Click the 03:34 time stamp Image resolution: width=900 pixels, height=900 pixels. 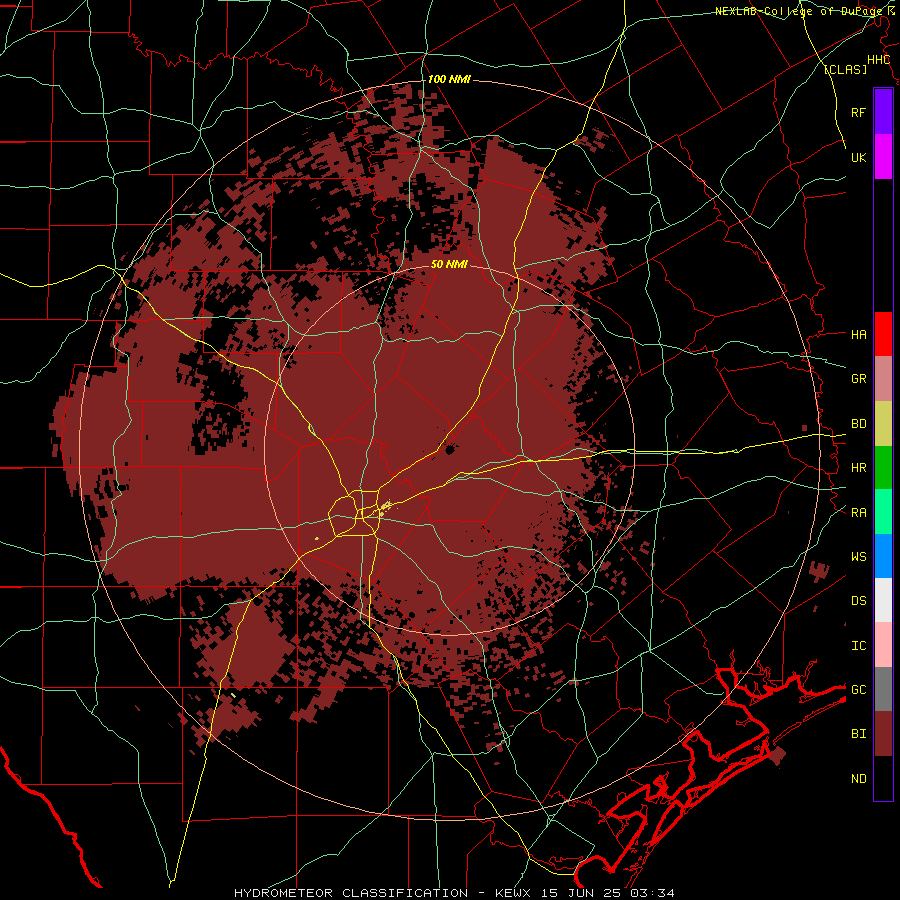click(652, 893)
